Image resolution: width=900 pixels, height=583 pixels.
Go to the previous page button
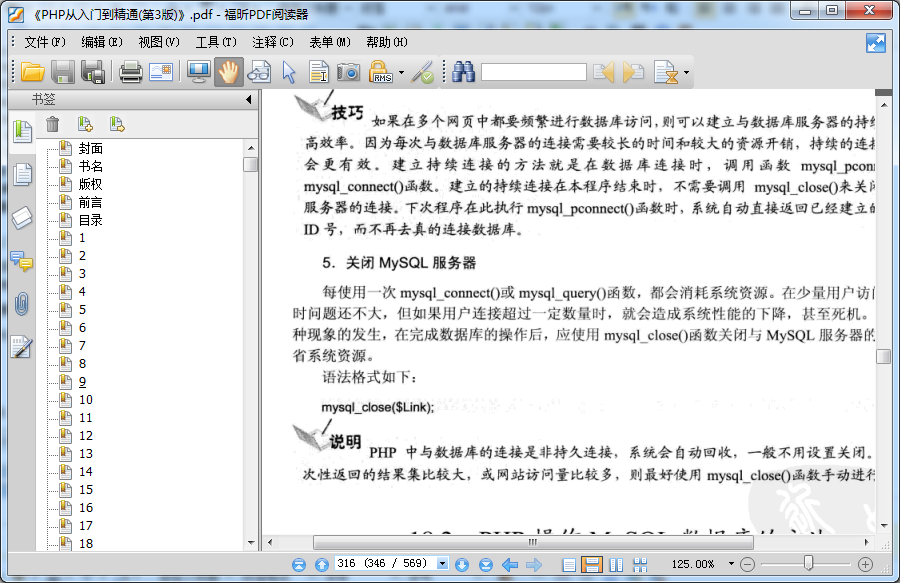pos(322,565)
